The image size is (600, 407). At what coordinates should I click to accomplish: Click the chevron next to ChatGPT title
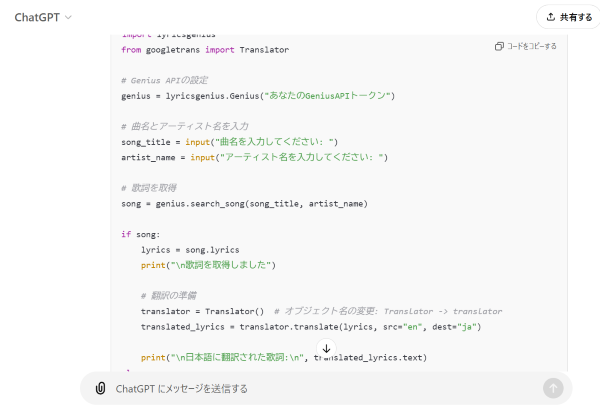click(x=68, y=18)
